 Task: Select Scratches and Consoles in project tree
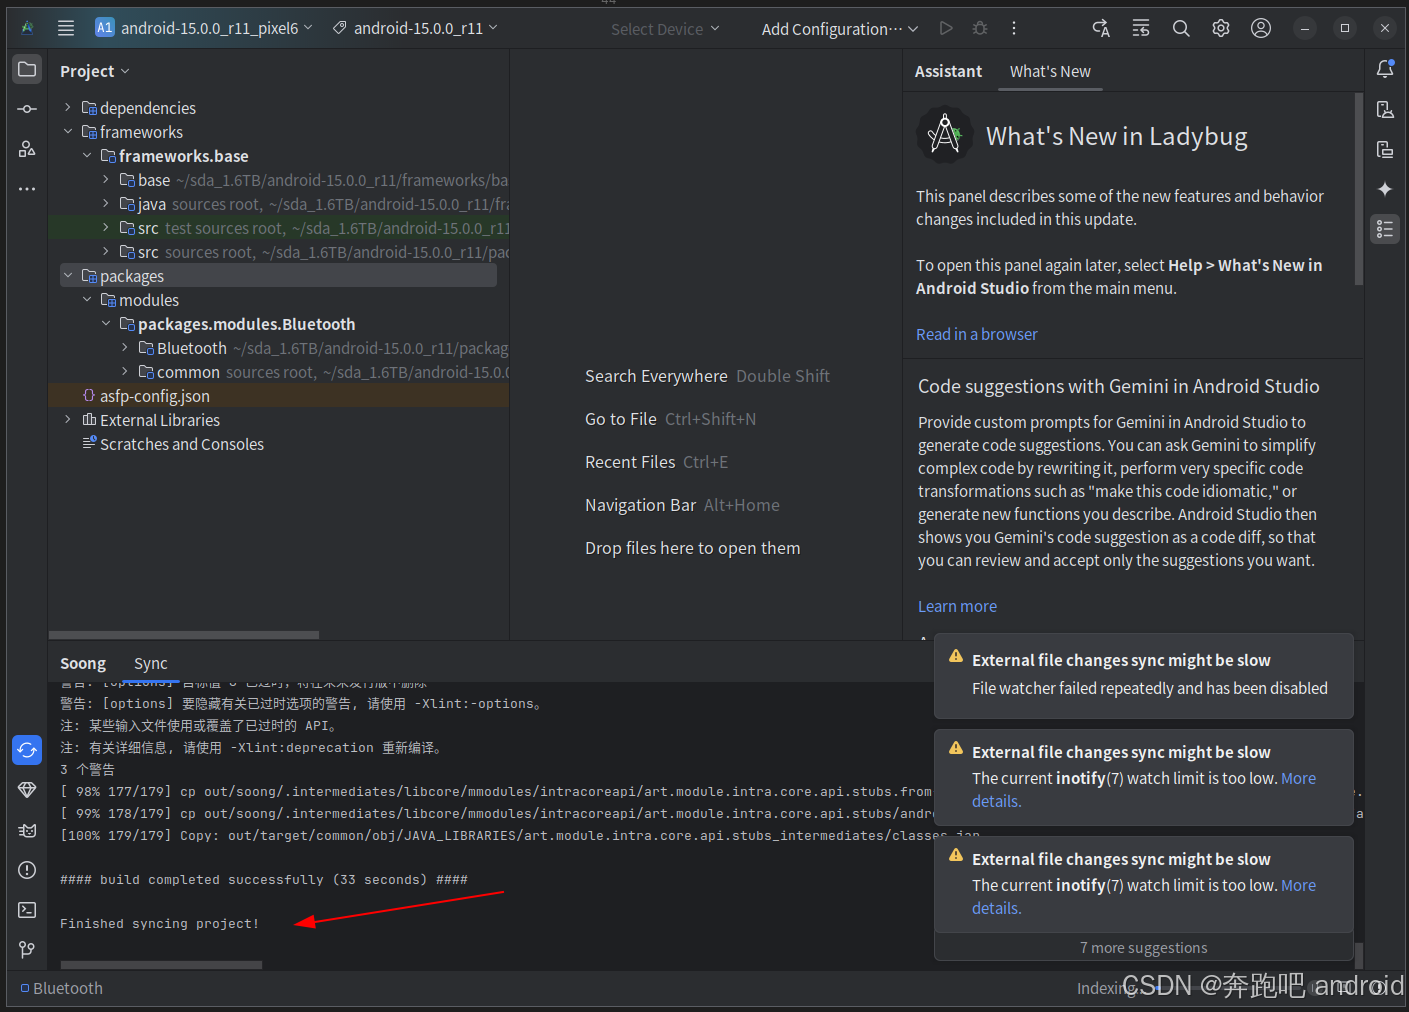click(182, 444)
